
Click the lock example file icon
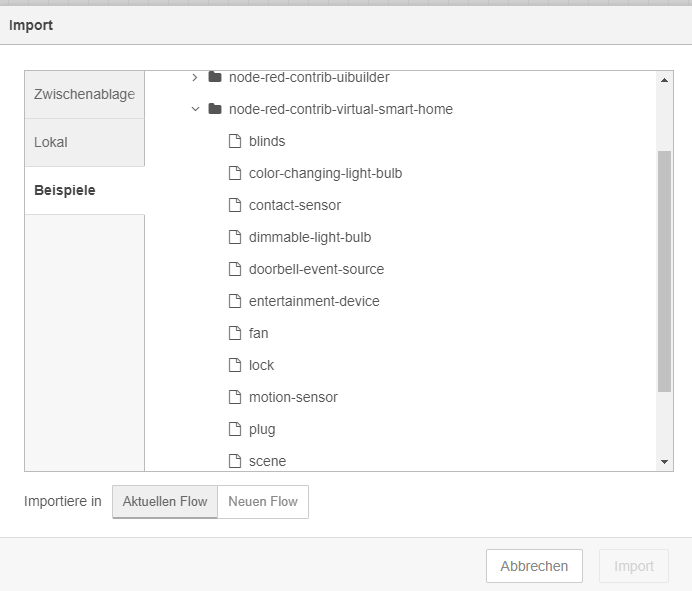pyautogui.click(x=235, y=365)
